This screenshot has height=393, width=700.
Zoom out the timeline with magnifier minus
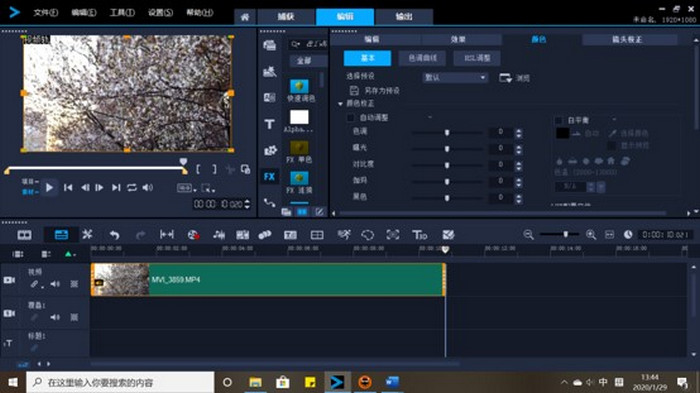click(x=529, y=234)
